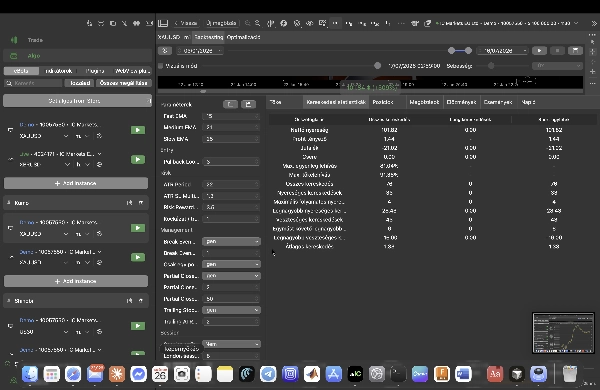Click the save backtest results icon
The width and height of the screenshot is (600, 390).
(x=575, y=51)
